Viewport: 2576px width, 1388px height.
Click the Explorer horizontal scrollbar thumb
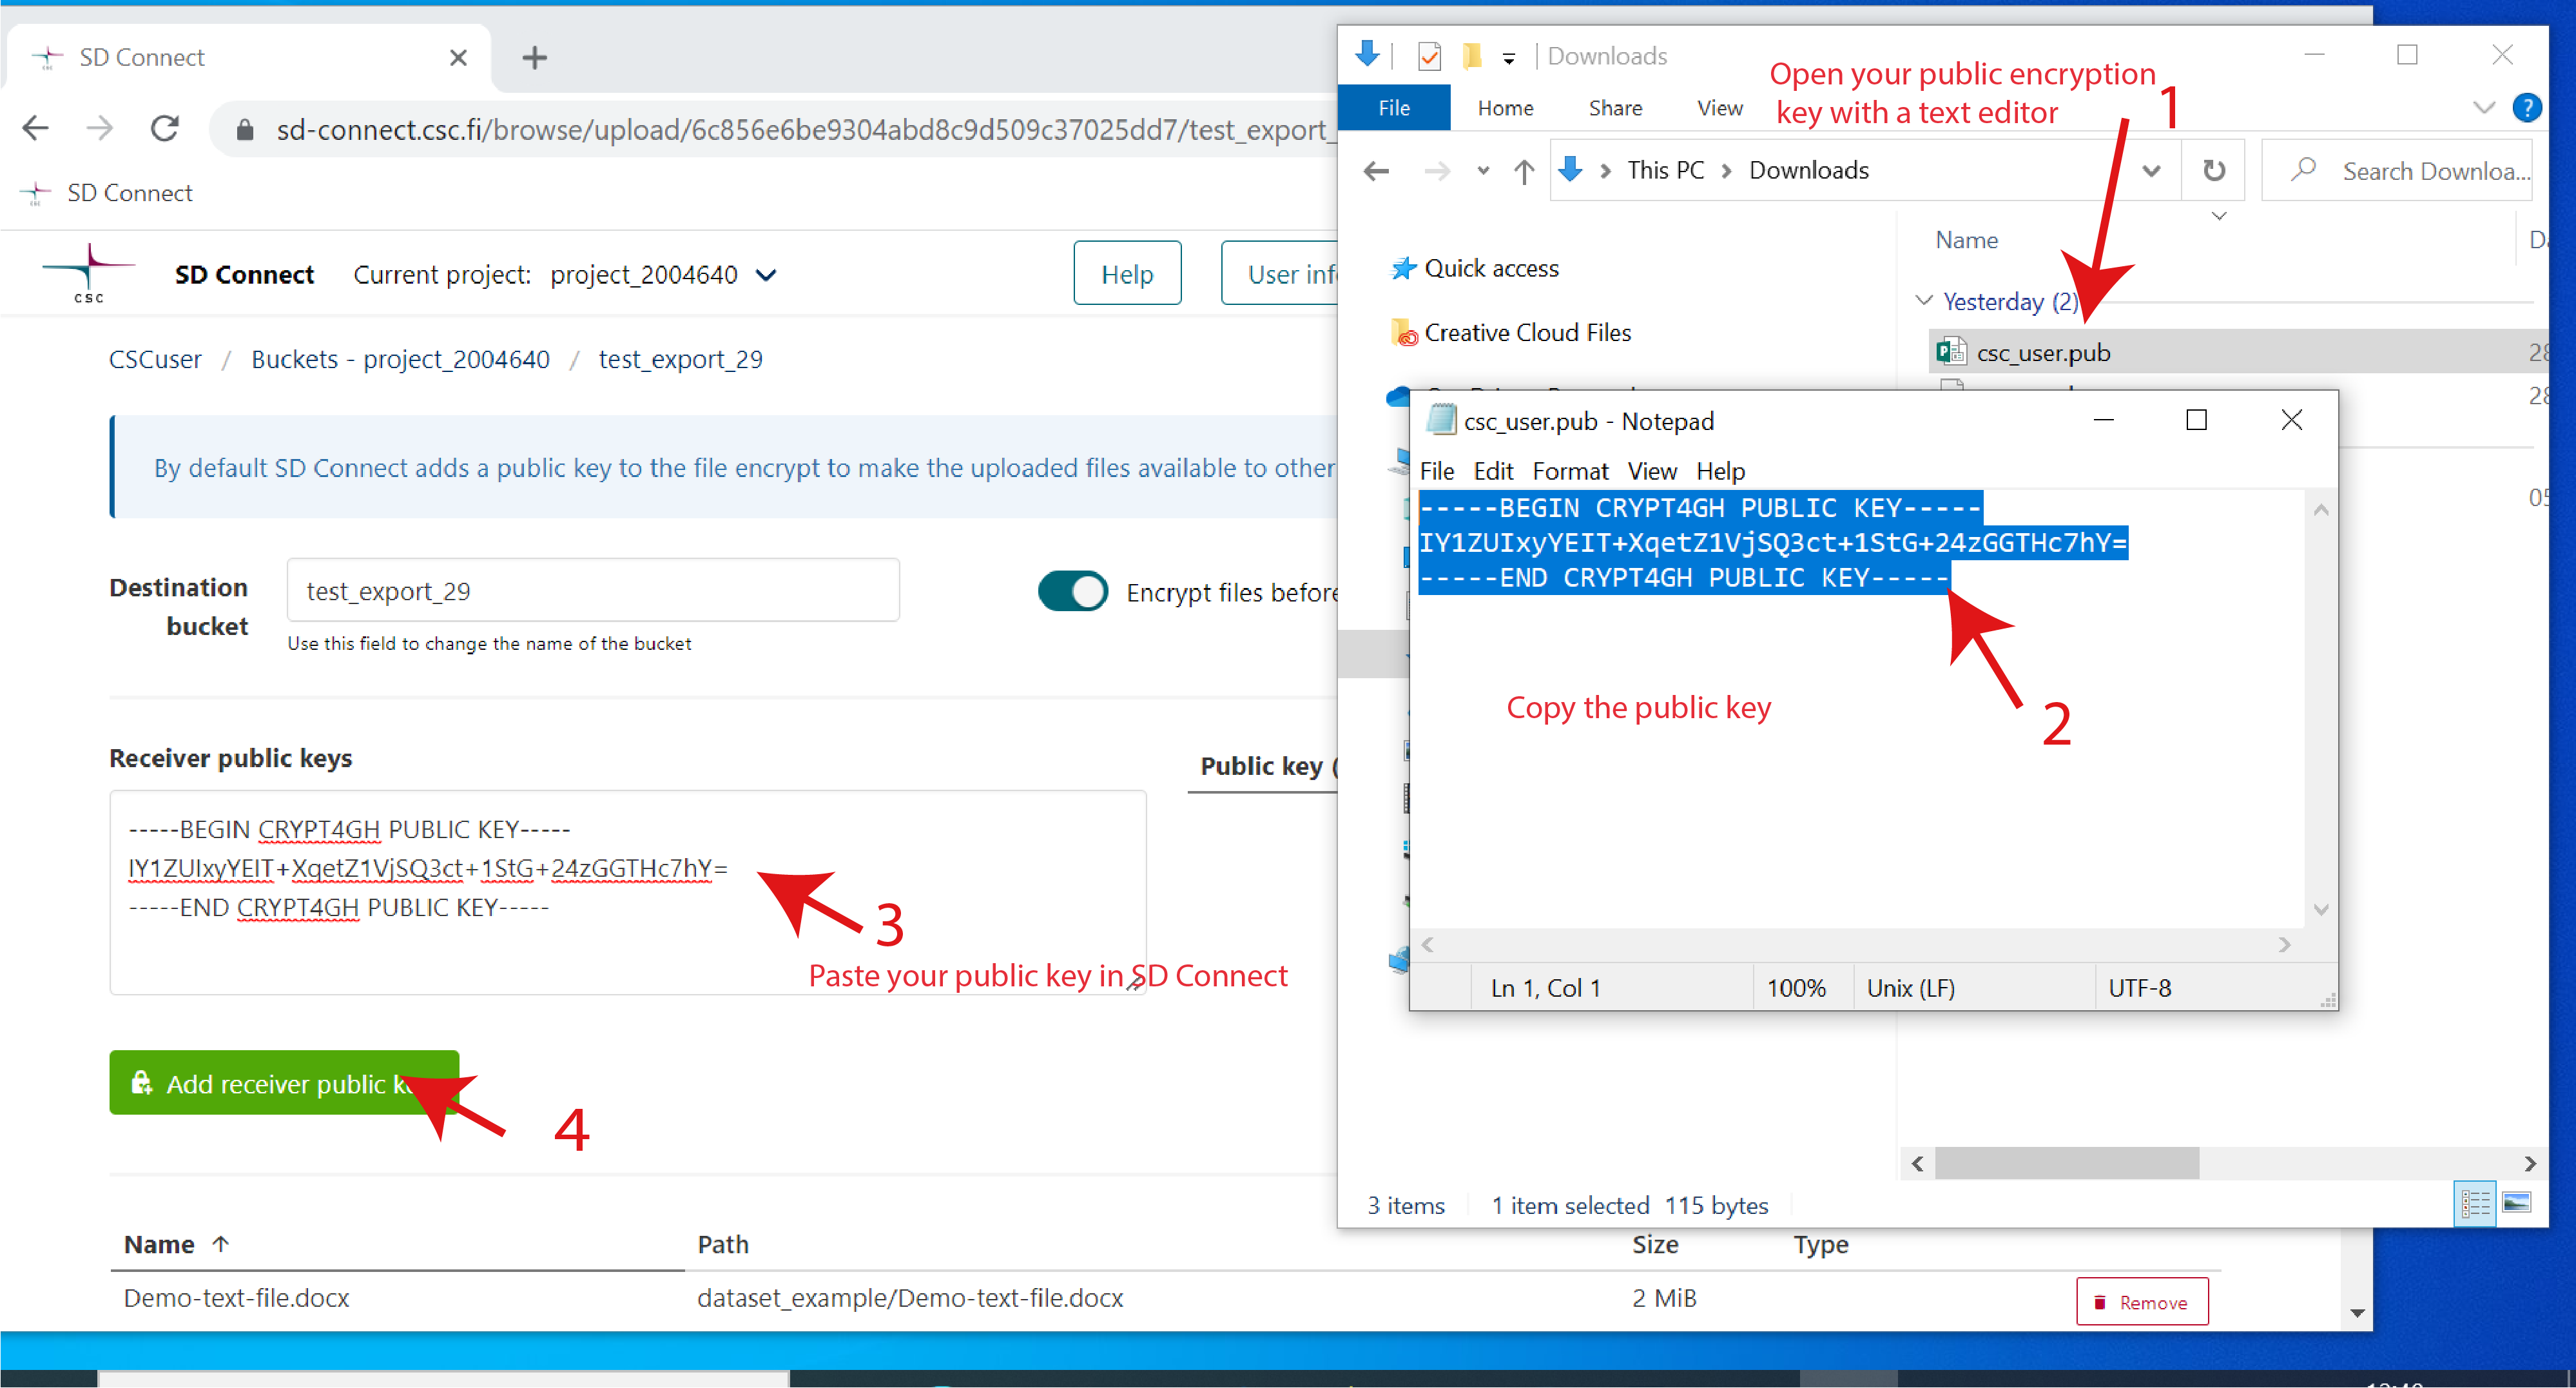tap(2066, 1164)
